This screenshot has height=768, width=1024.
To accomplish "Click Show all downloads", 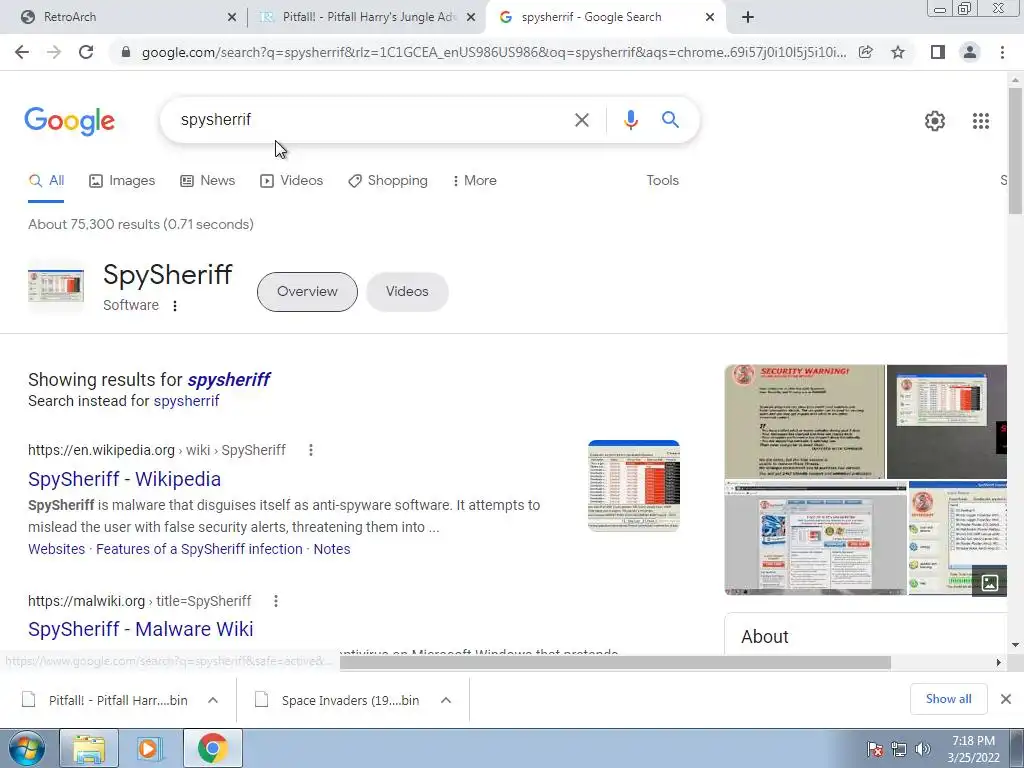I will point(948,699).
